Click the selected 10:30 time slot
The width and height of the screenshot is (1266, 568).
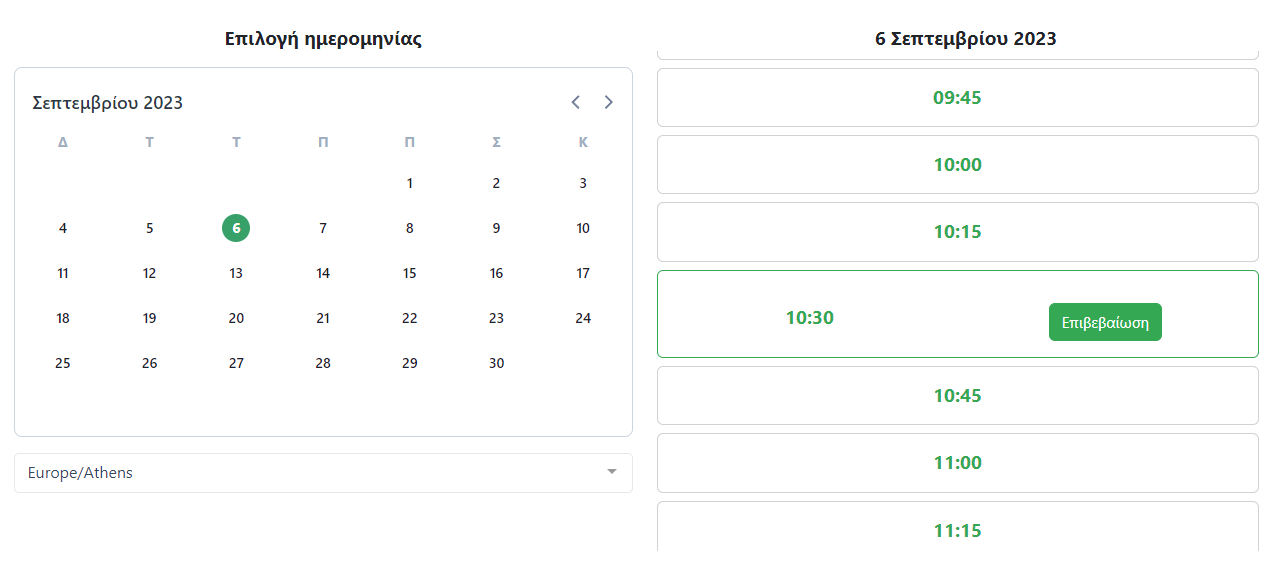tap(810, 318)
